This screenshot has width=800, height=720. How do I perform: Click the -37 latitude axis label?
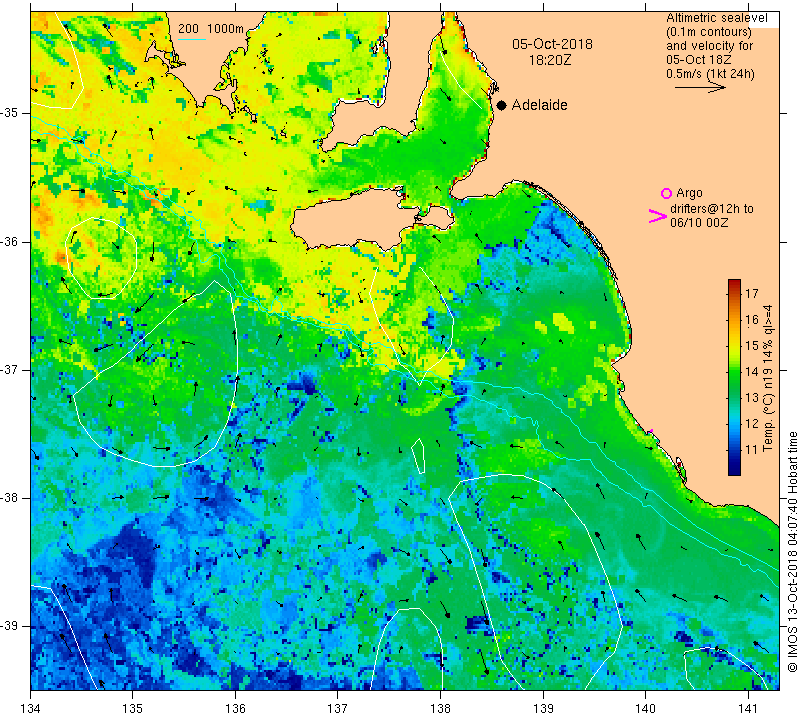9,369
